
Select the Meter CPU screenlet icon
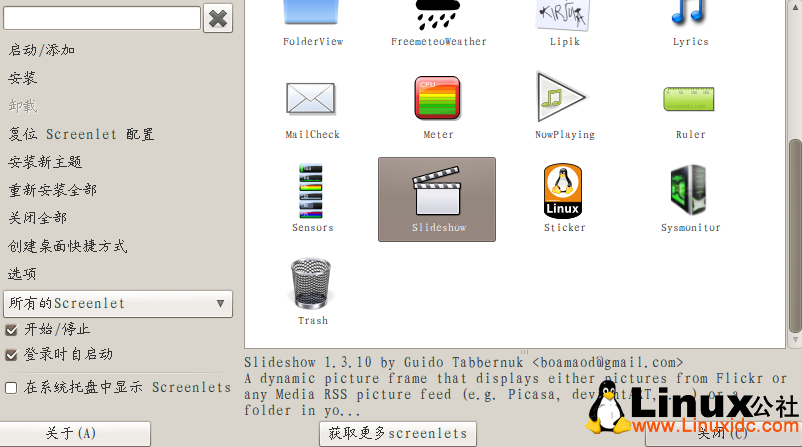438,99
